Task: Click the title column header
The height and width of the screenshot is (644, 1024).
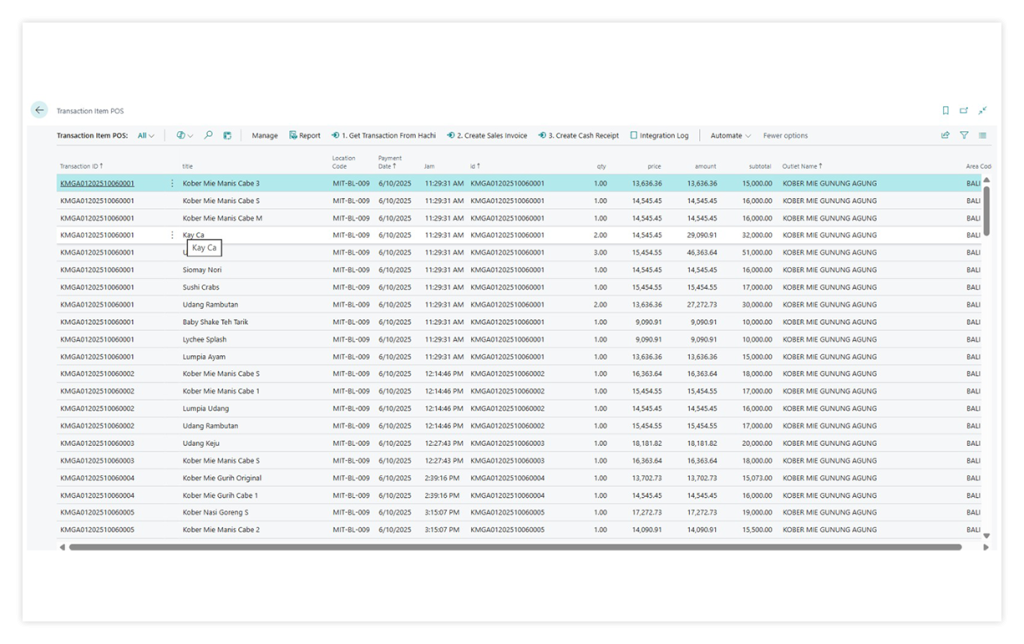Action: tap(187, 166)
